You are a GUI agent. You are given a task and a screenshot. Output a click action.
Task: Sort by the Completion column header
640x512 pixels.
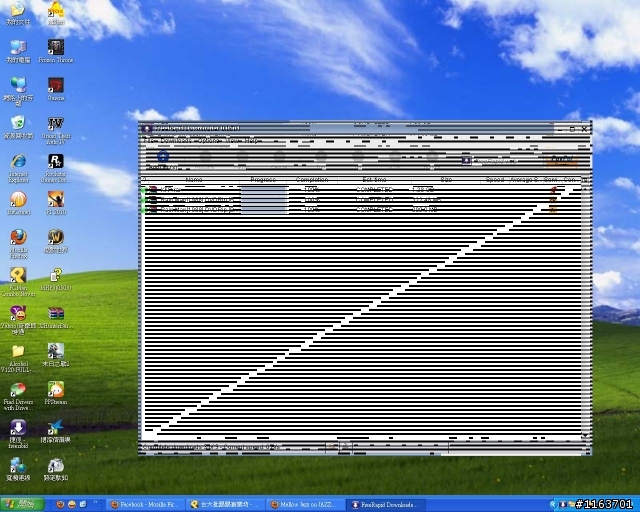tap(312, 180)
